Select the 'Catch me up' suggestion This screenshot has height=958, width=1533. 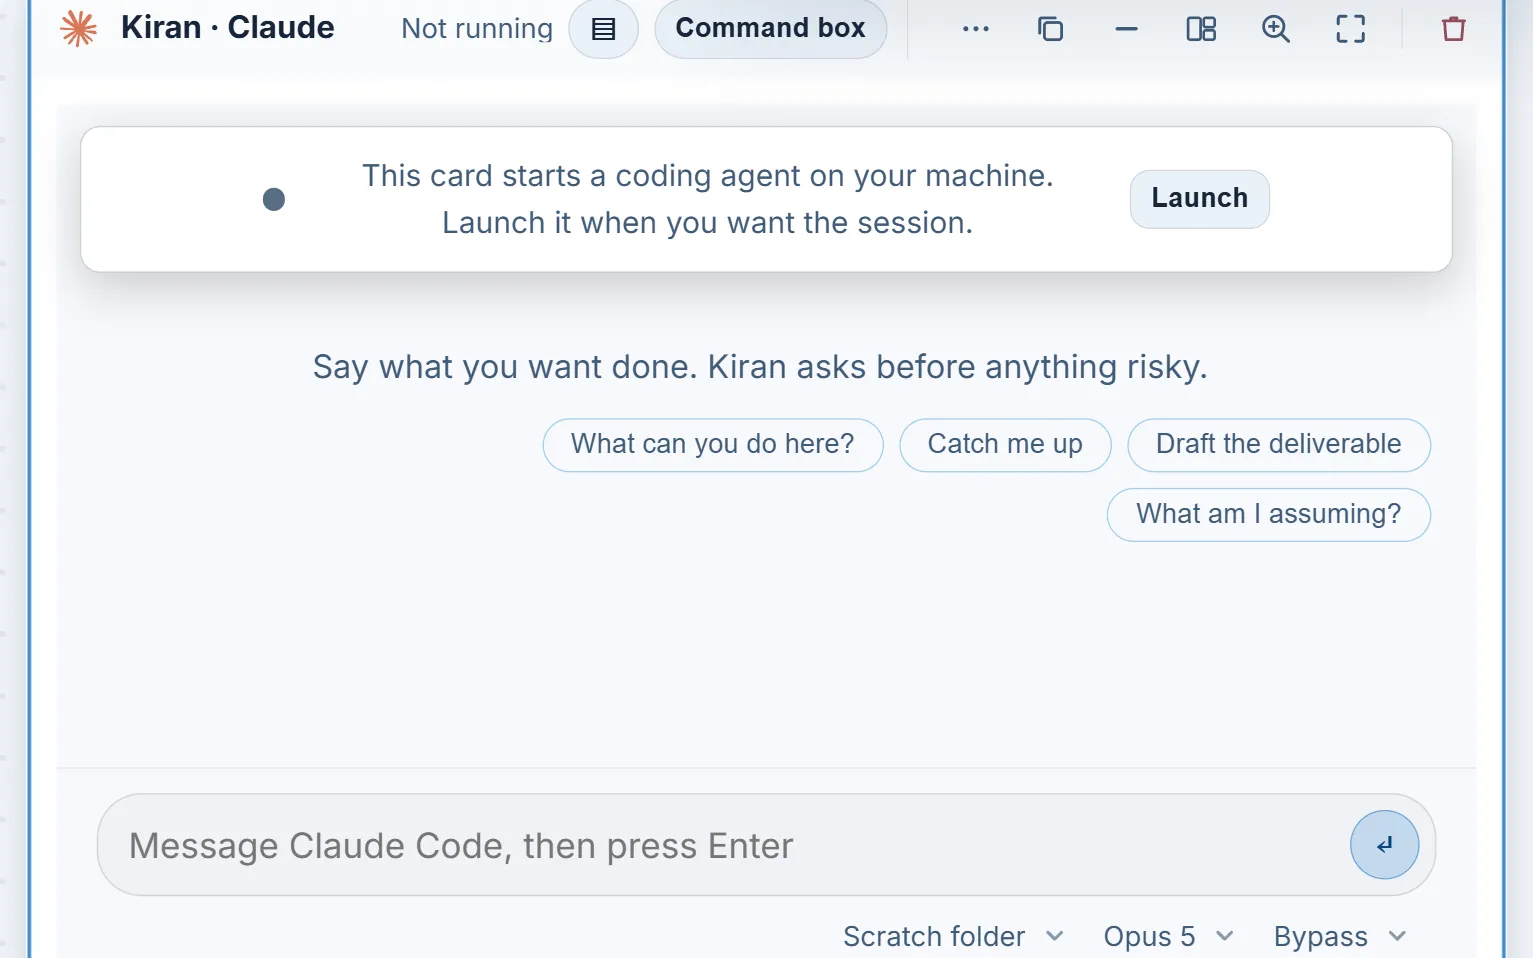(1005, 444)
